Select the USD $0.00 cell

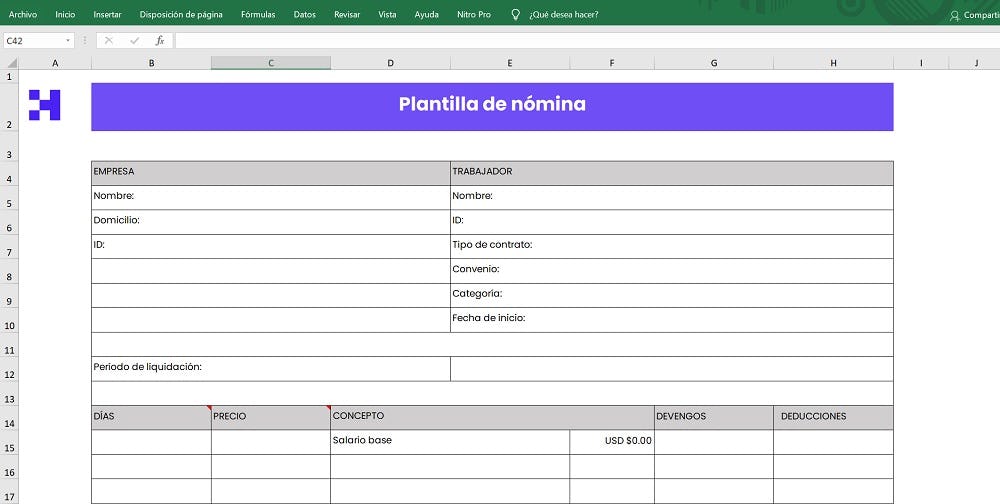(x=612, y=441)
